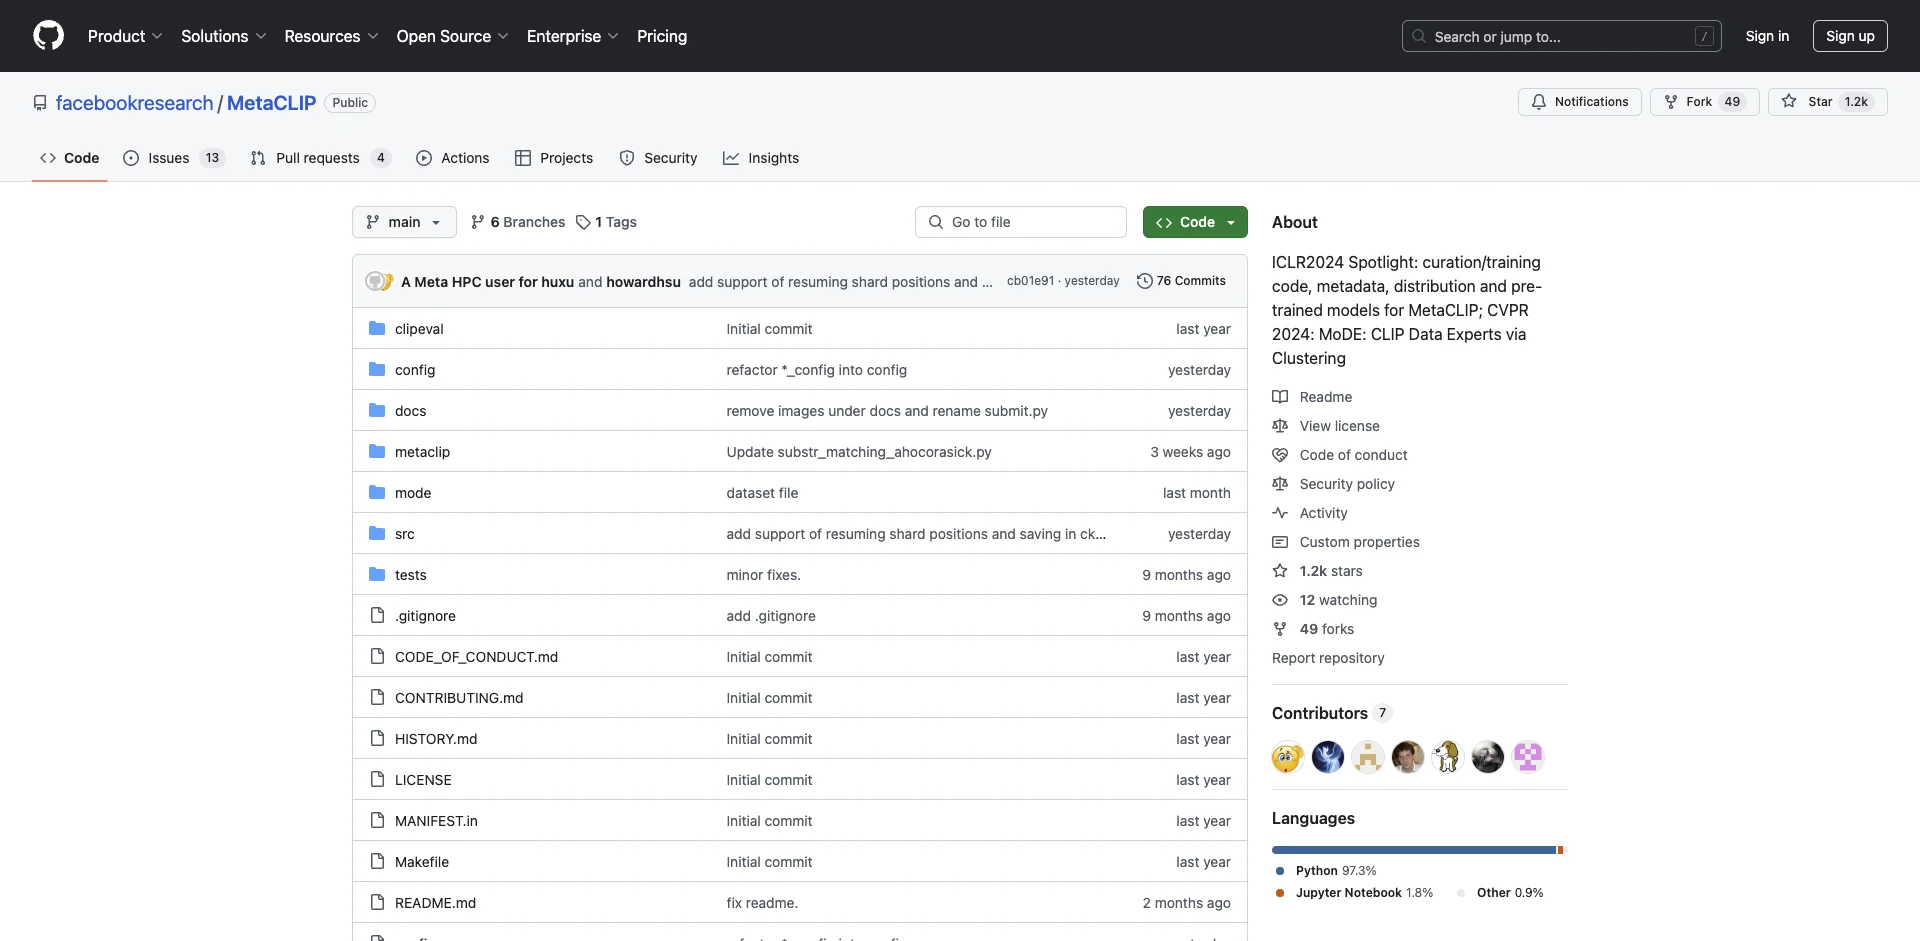Click the Jupyter Notebook language entry
The height and width of the screenshot is (941, 1920).
[1354, 893]
